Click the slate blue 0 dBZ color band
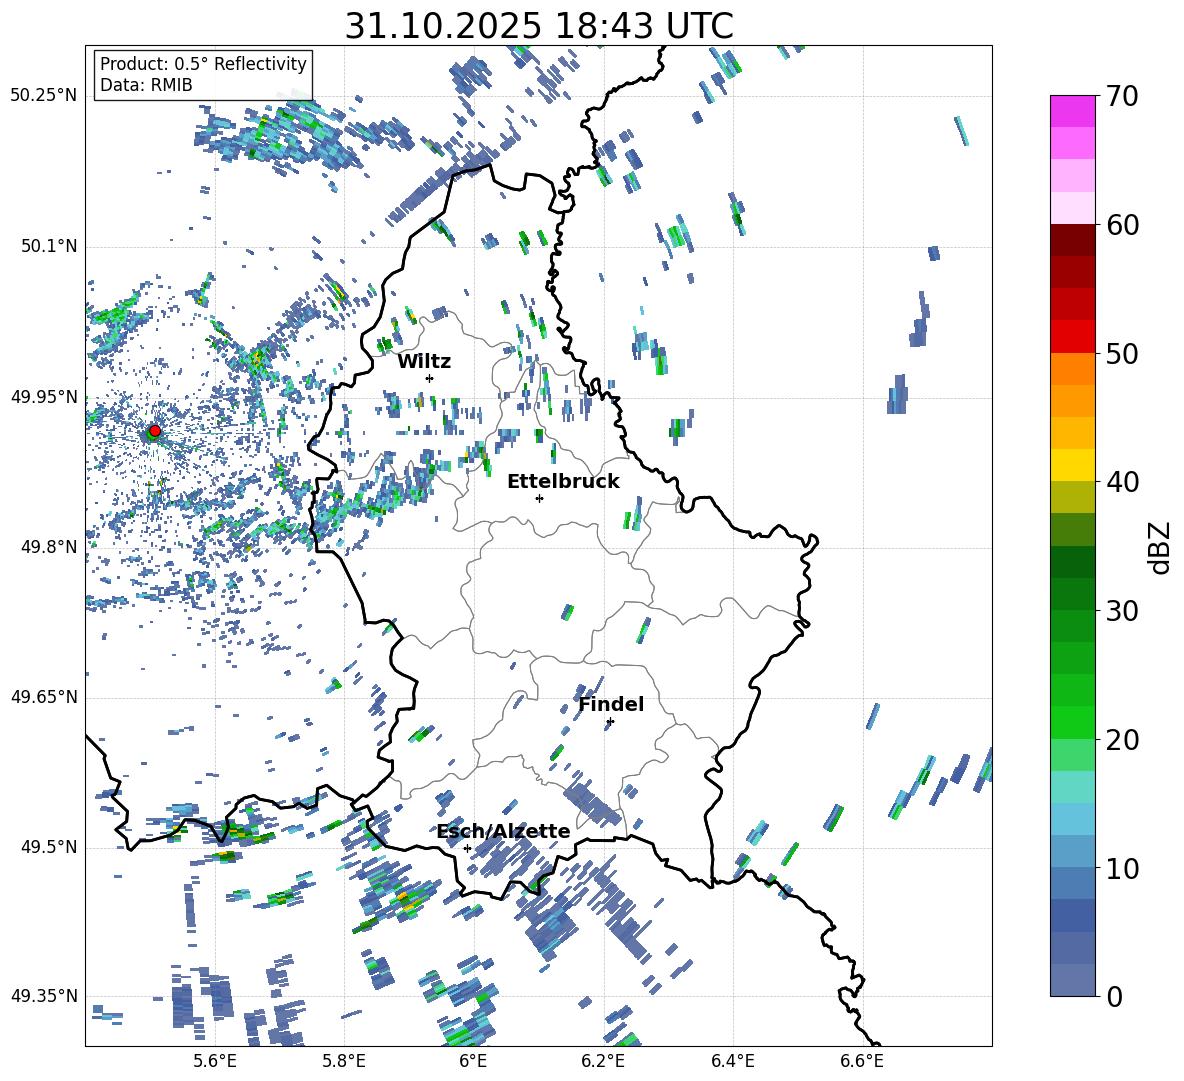This screenshot has width=1184, height=1081. (x=1073, y=980)
